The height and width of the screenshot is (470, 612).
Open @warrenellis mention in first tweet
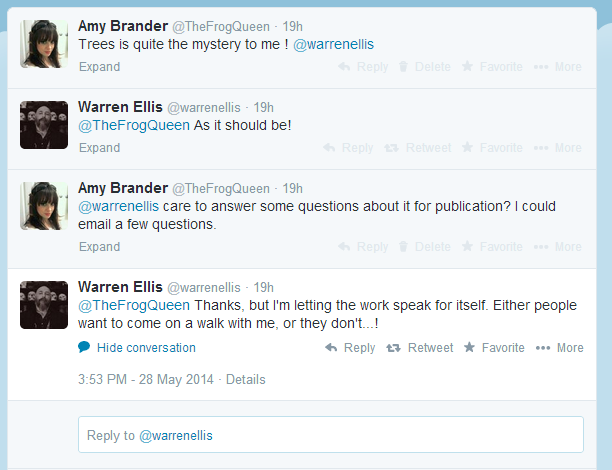[333, 44]
